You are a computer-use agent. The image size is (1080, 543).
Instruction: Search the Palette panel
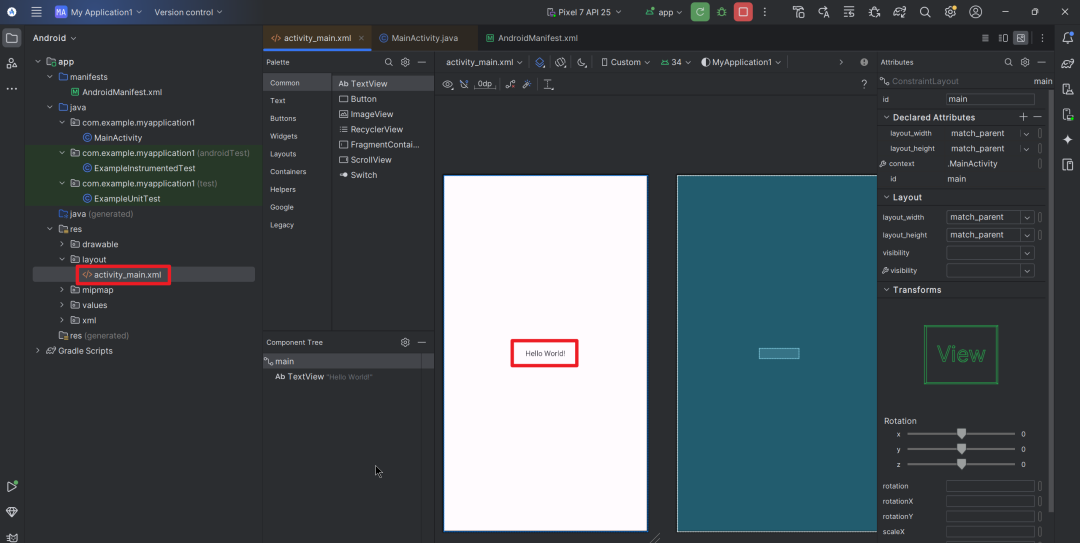coord(388,62)
